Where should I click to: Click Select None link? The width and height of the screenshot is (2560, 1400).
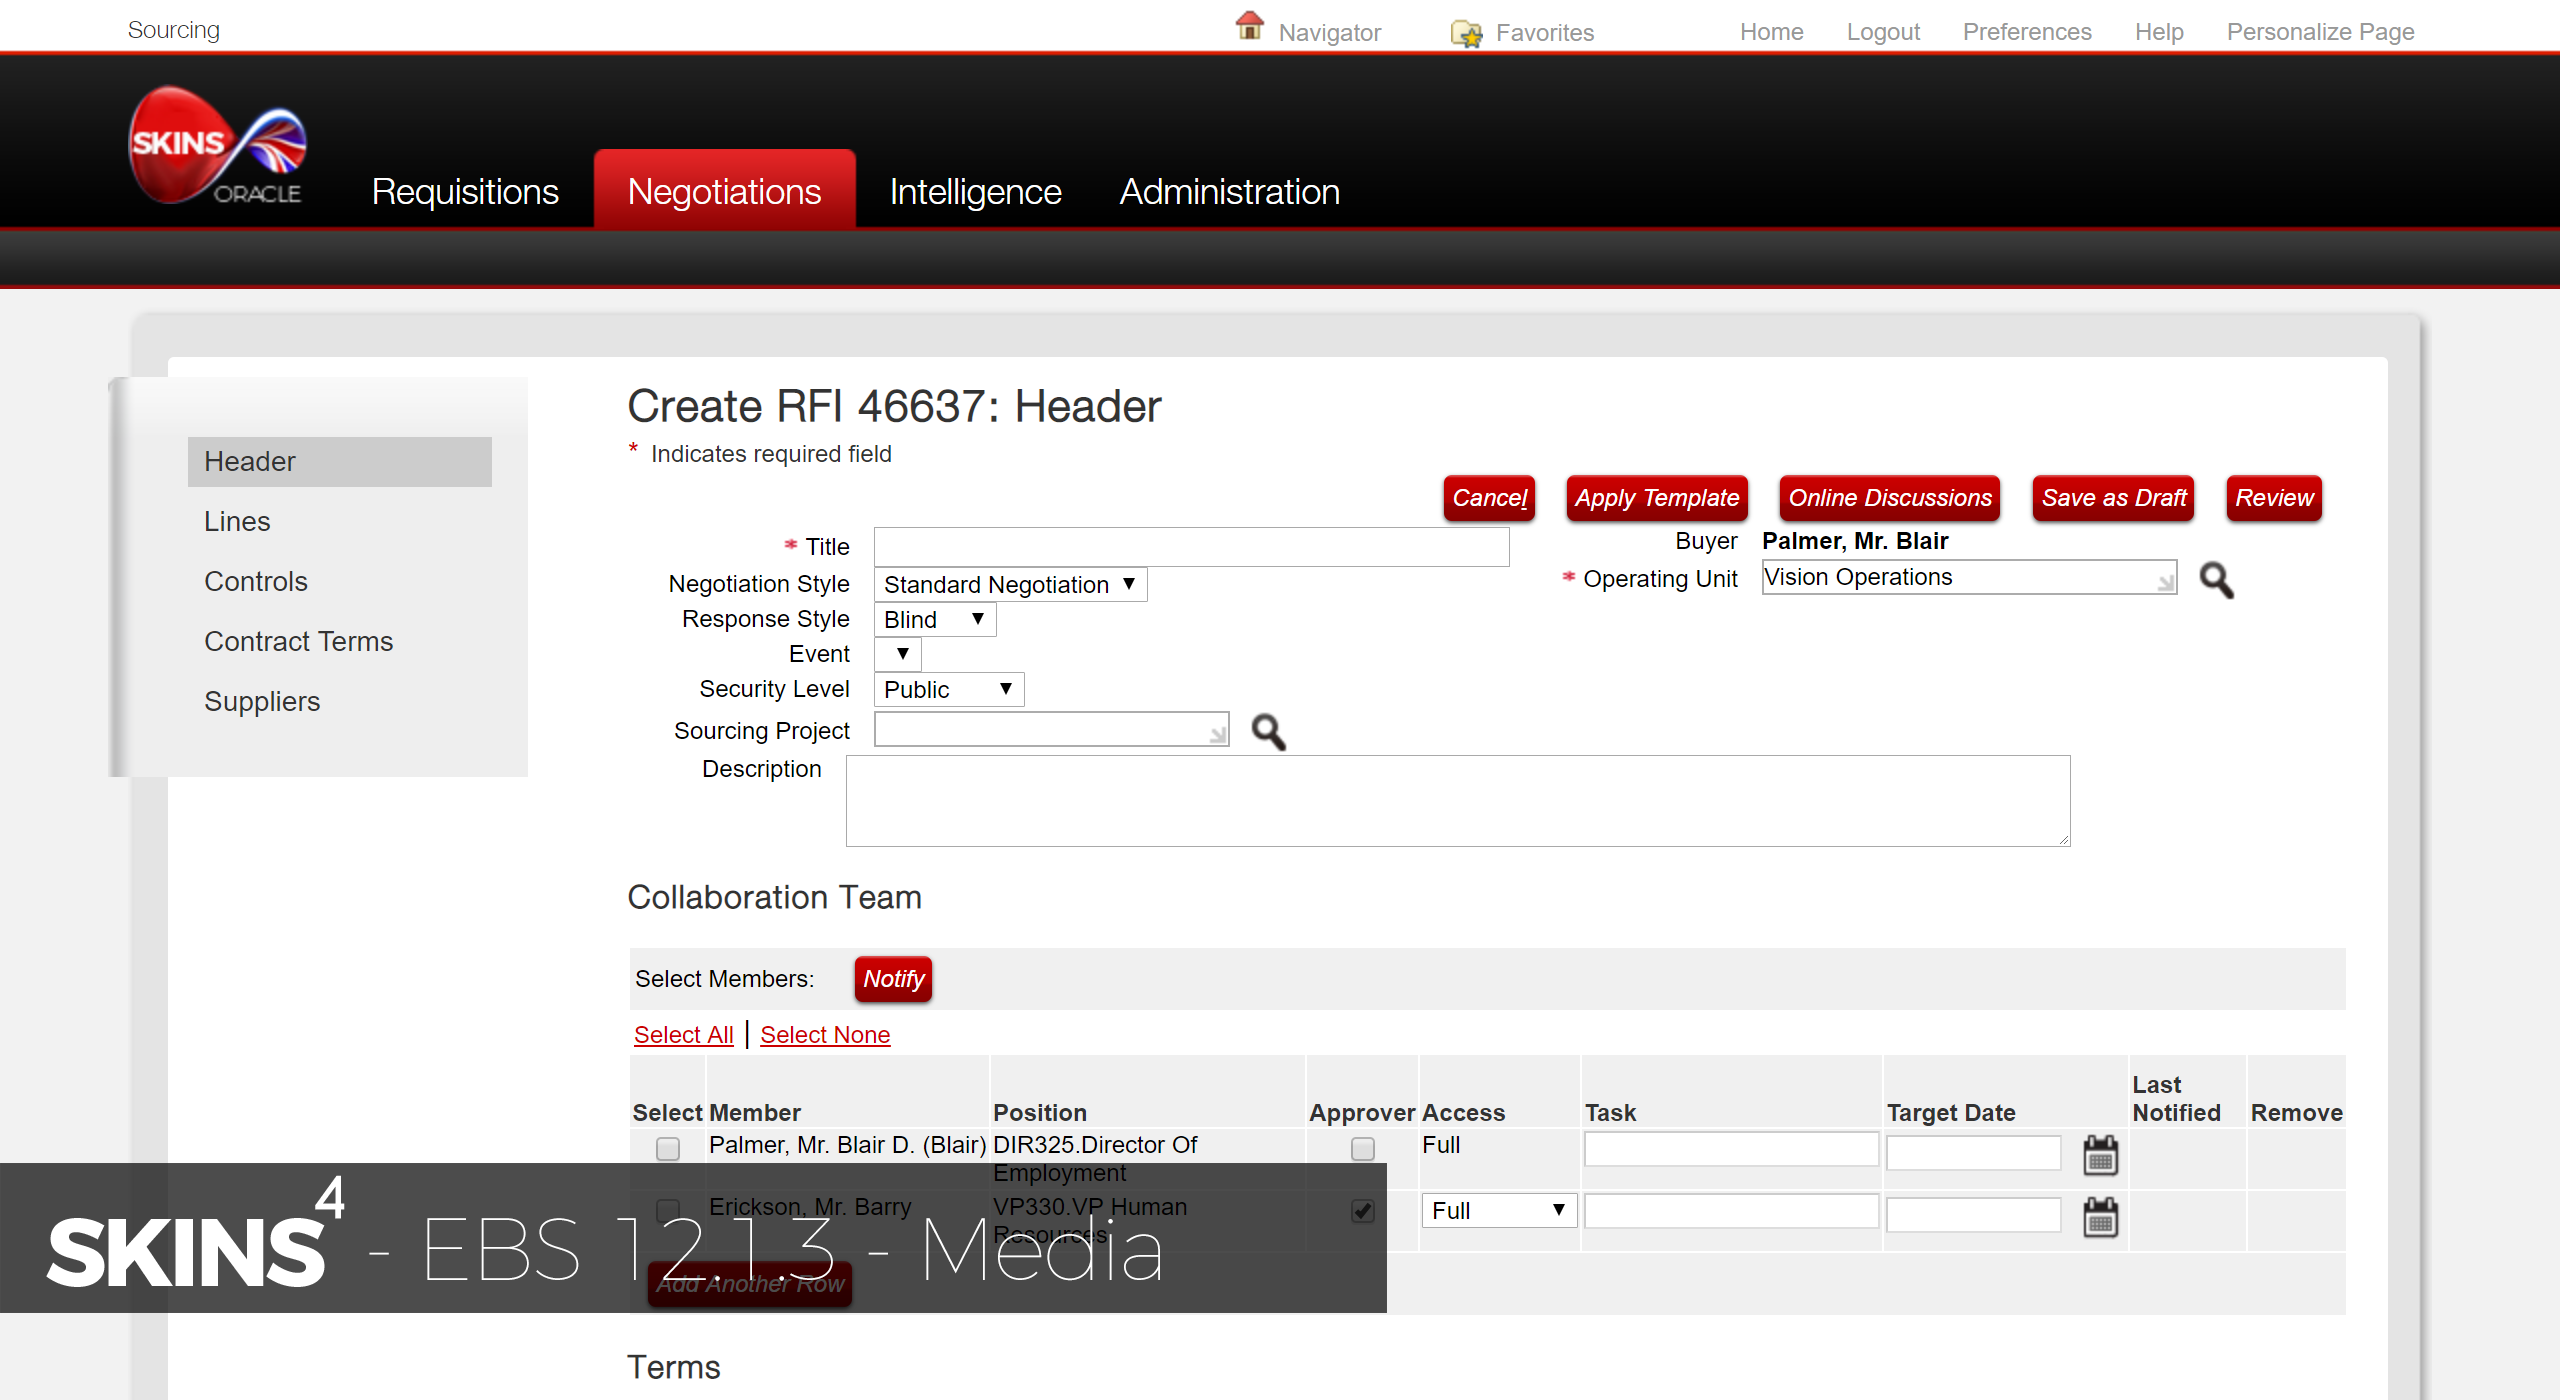tap(825, 1035)
